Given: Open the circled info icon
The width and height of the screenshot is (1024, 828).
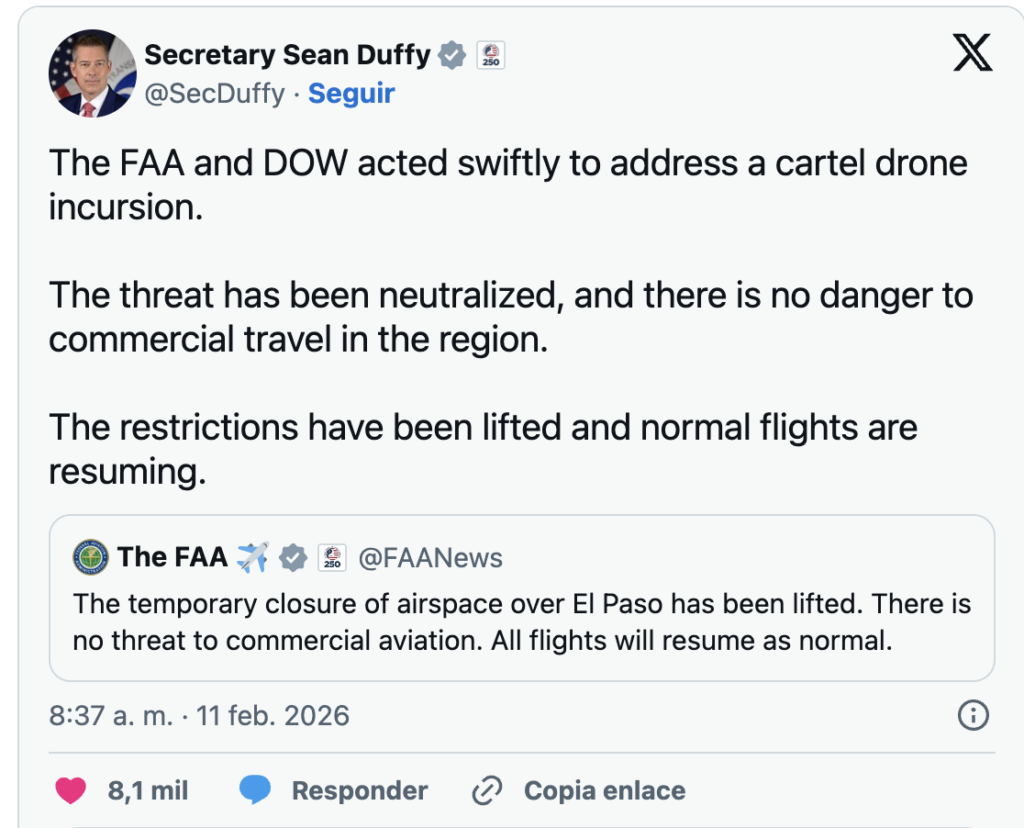Looking at the screenshot, I should pos(973,715).
